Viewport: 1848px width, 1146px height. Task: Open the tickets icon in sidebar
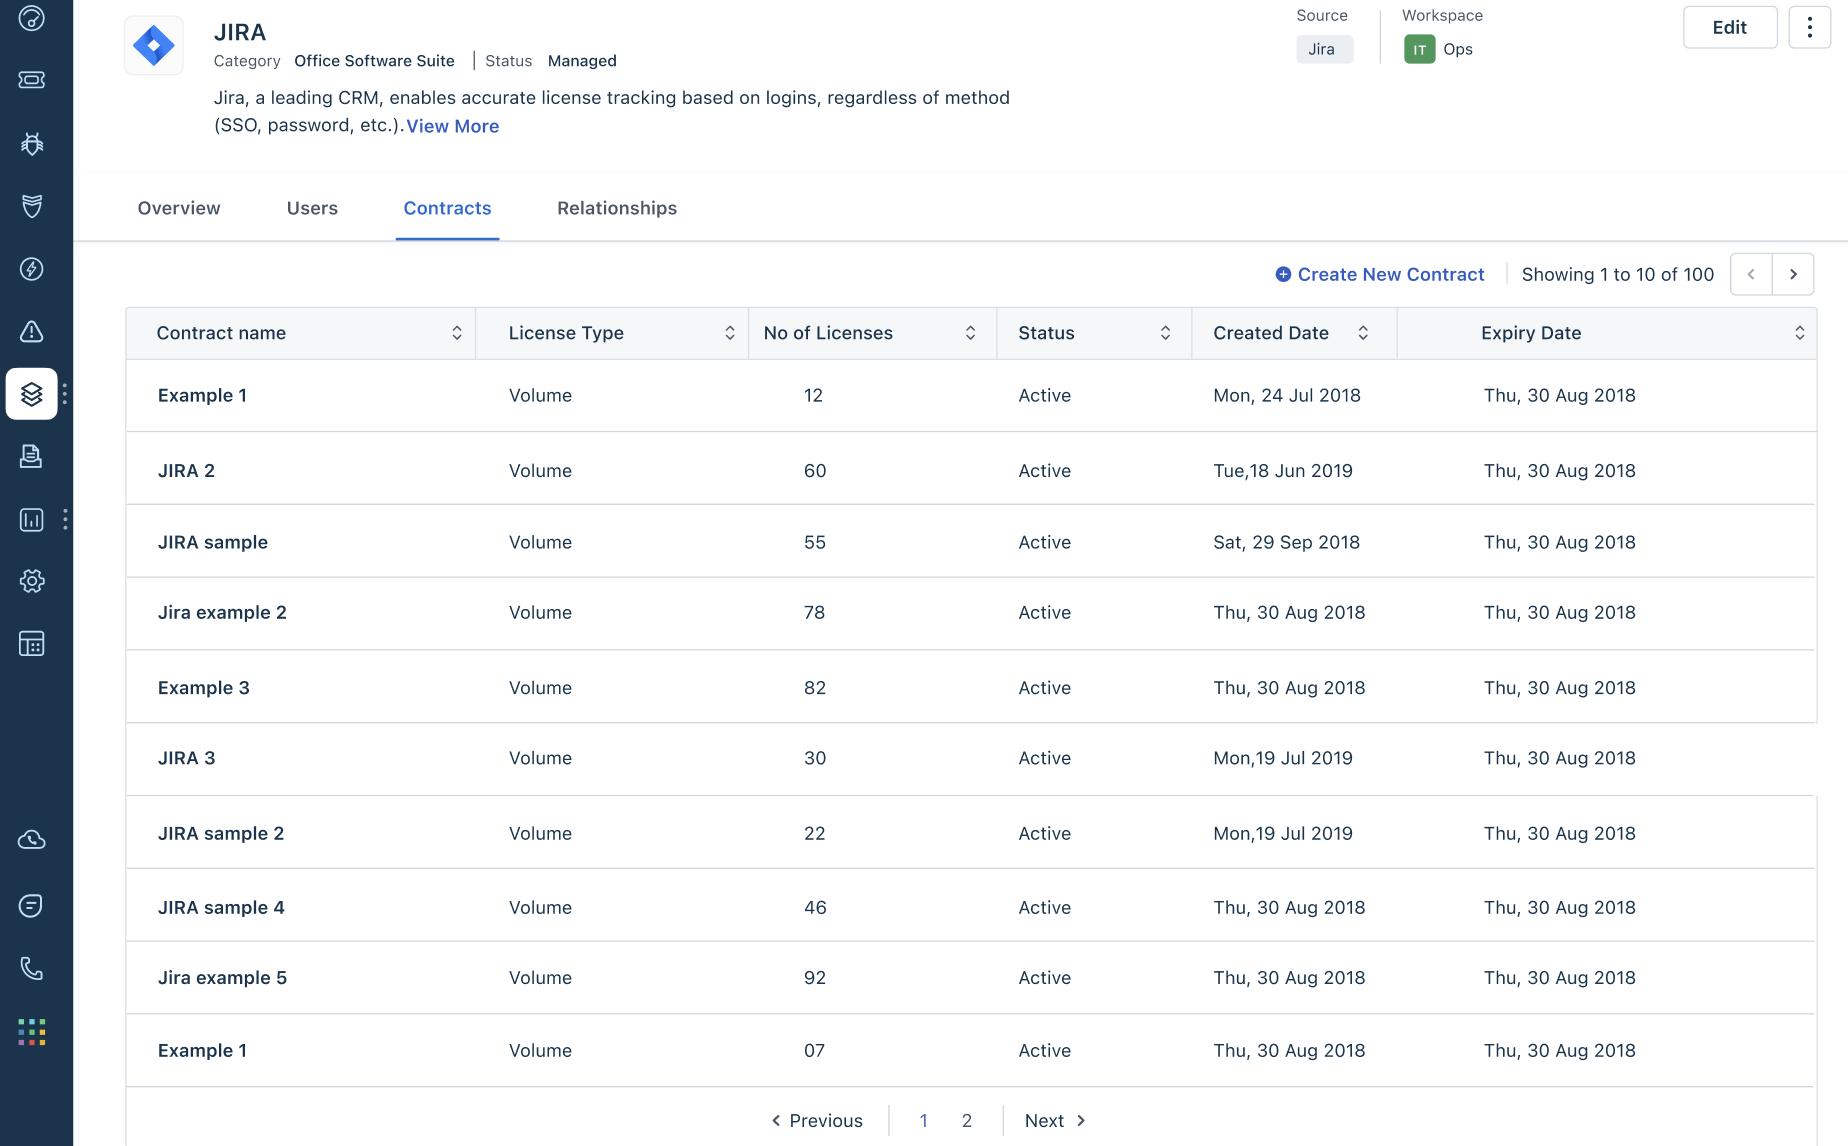[32, 80]
